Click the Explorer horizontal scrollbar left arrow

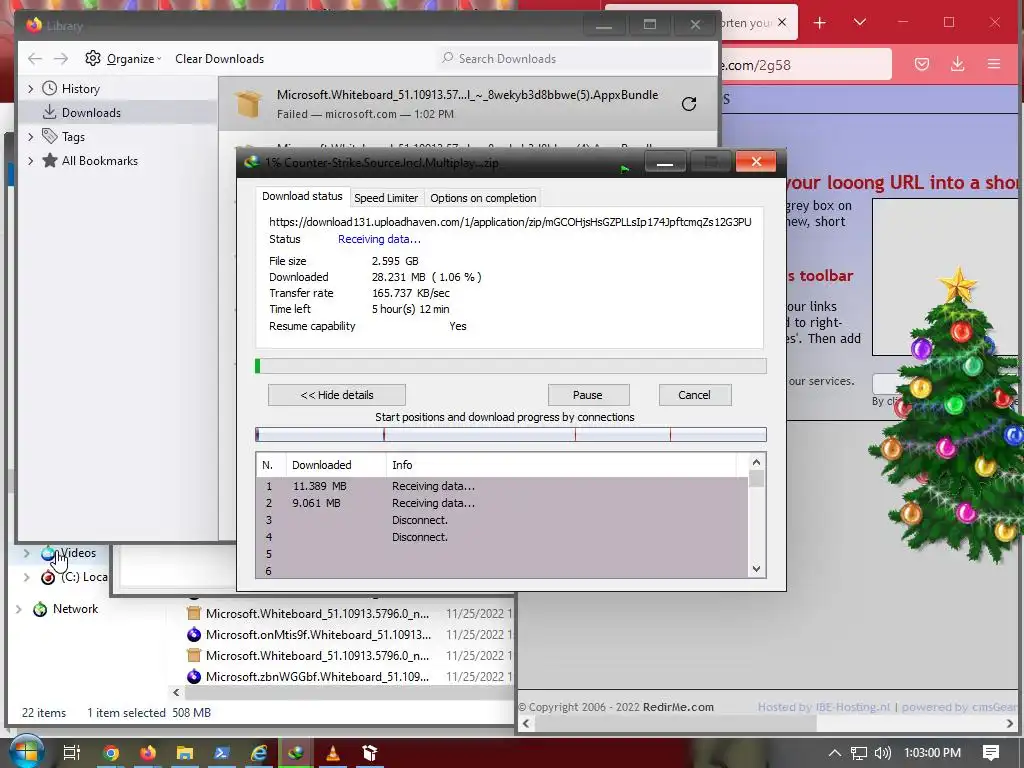[x=176, y=692]
